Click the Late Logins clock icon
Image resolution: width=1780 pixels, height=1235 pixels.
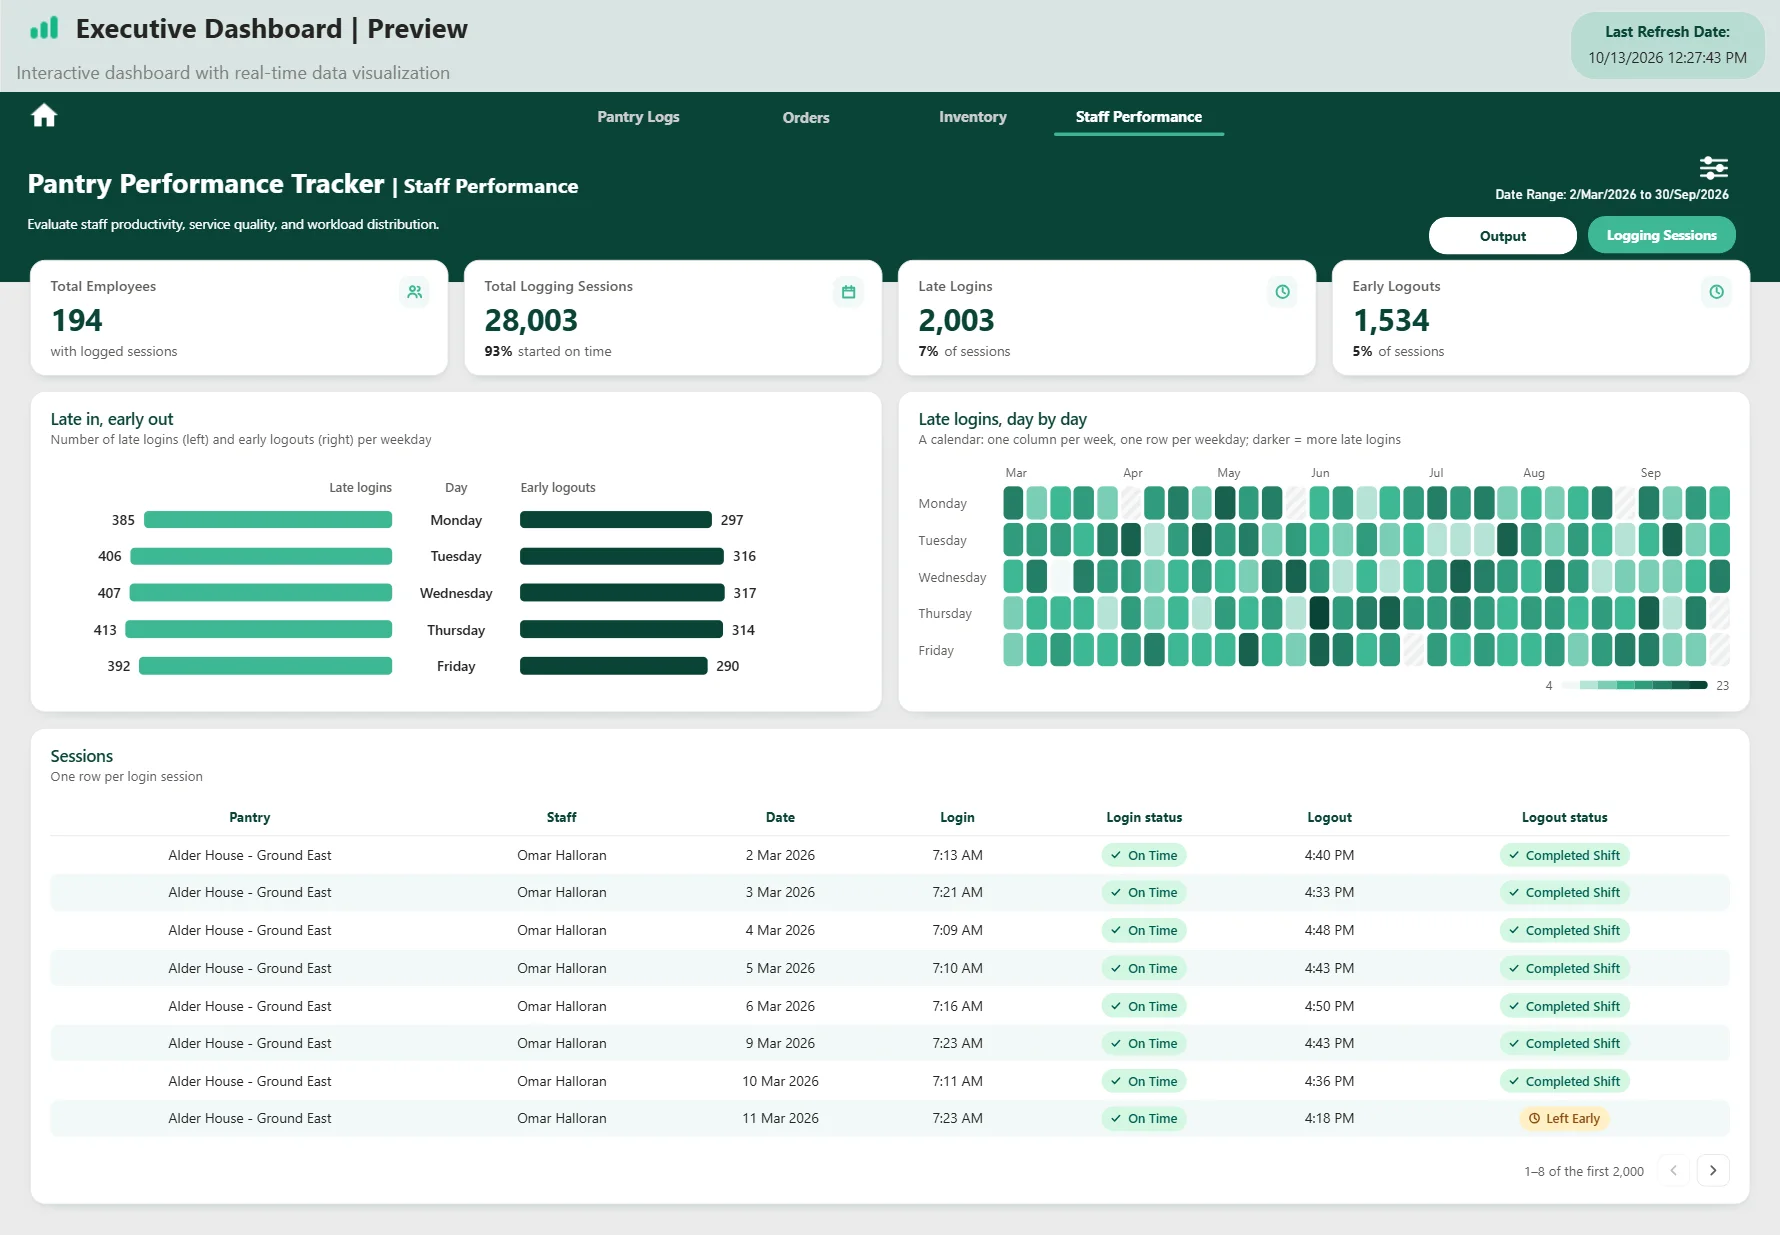[x=1282, y=292]
